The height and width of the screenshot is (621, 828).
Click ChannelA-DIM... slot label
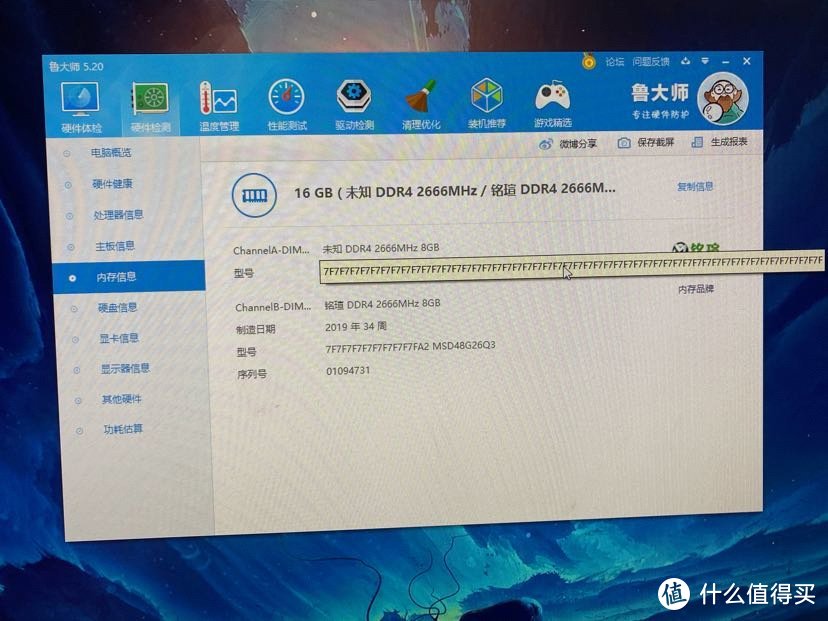[271, 250]
